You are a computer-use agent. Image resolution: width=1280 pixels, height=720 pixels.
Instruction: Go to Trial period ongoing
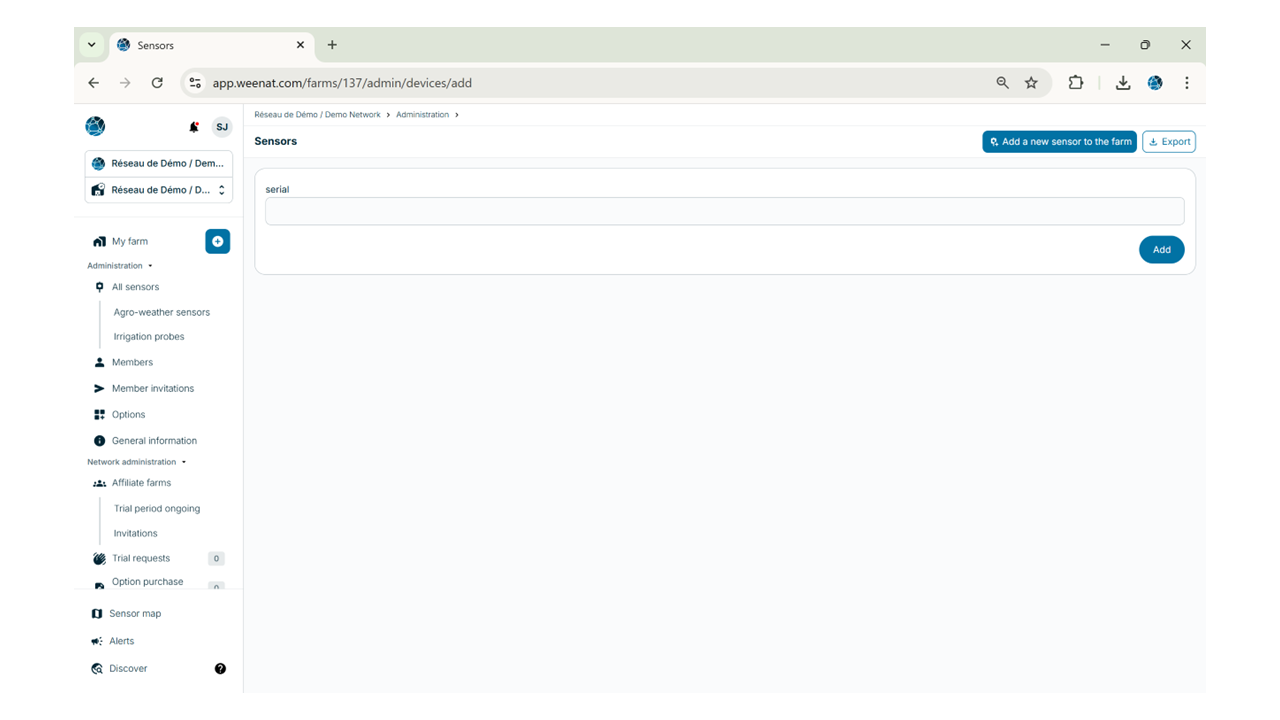[x=157, y=509]
